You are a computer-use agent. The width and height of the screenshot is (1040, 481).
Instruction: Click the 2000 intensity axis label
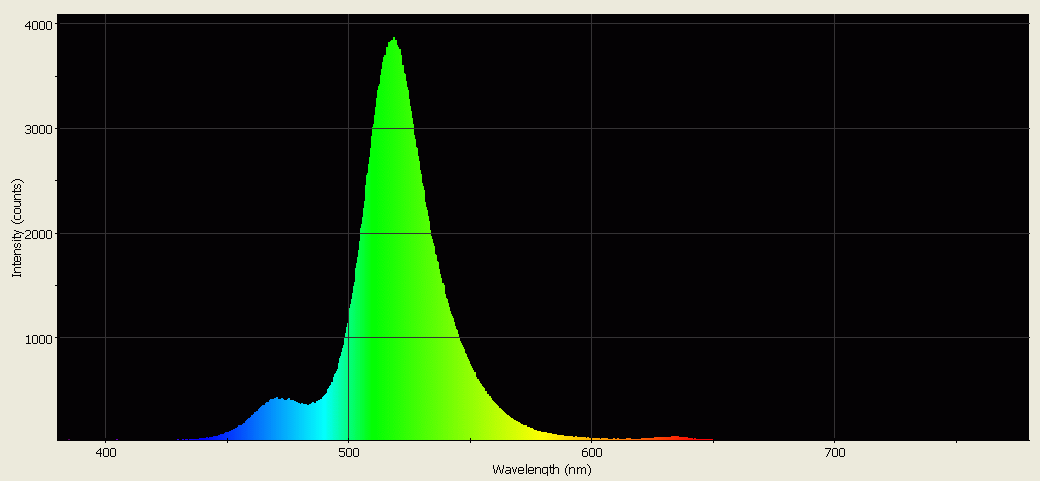tap(39, 234)
